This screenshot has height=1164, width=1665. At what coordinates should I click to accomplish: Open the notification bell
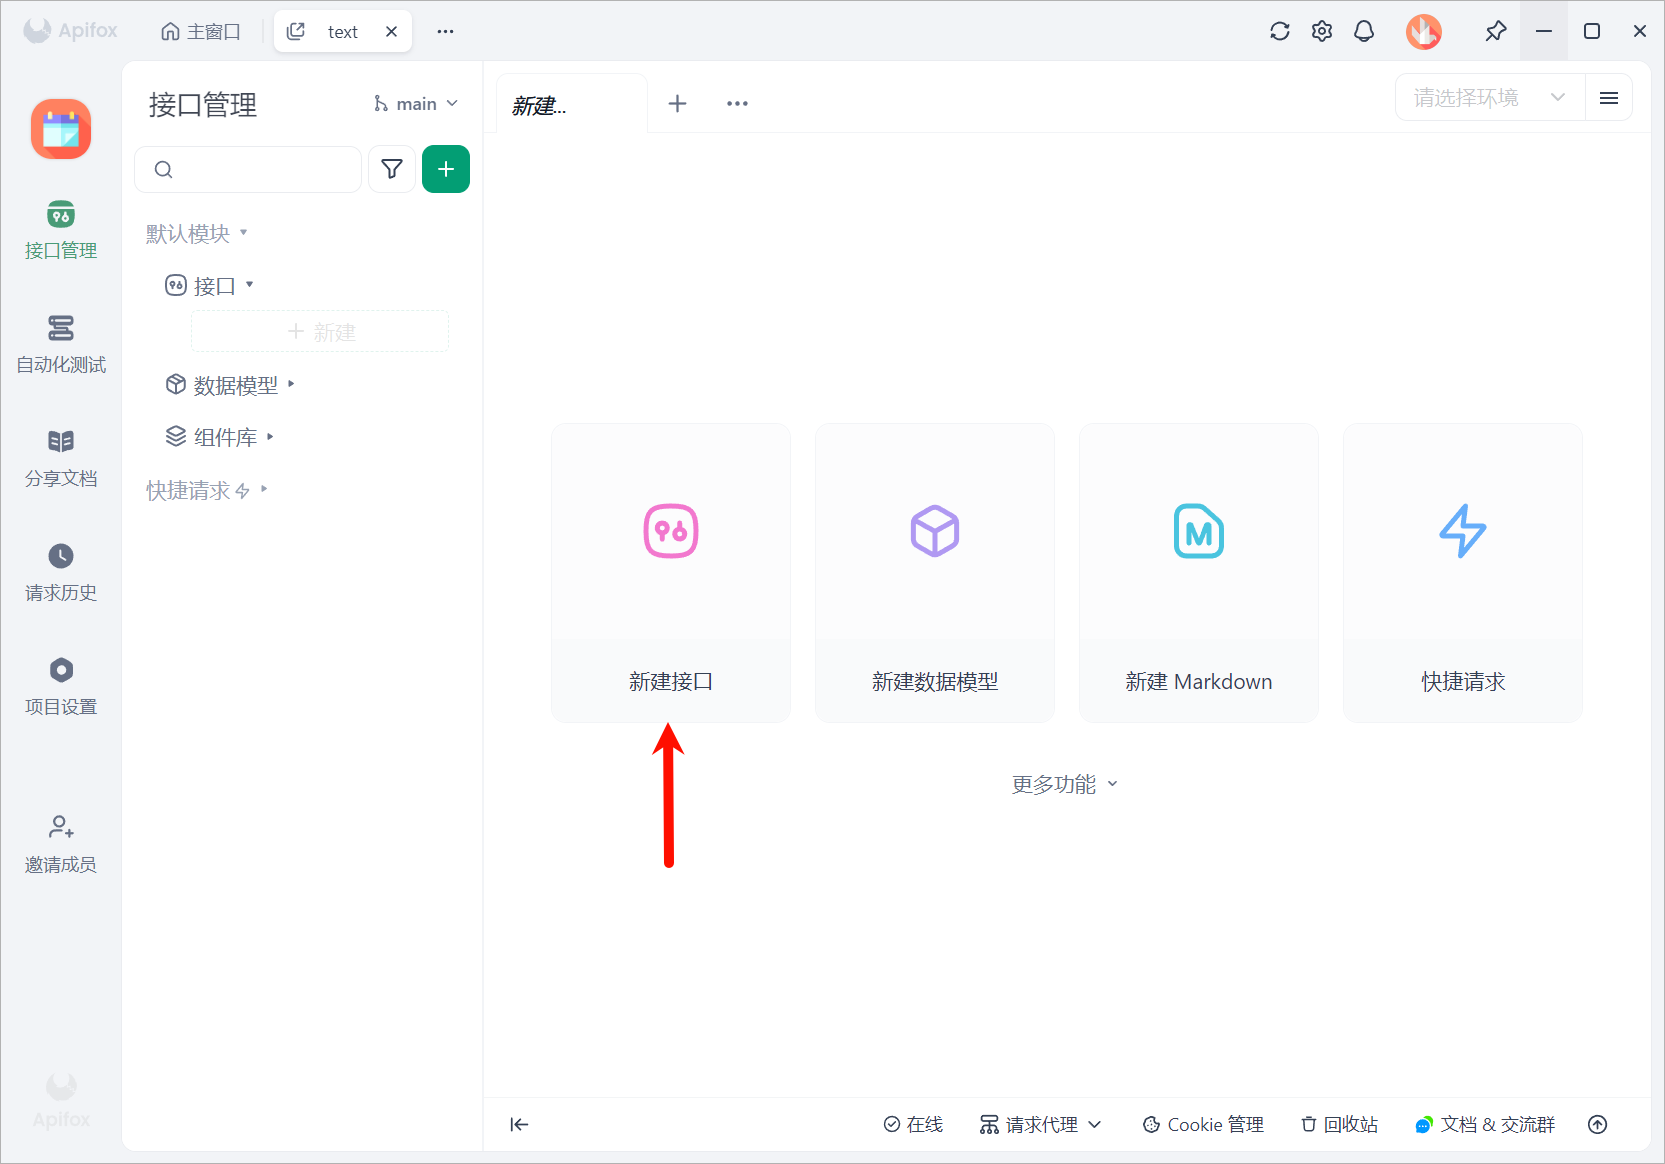pos(1363,31)
